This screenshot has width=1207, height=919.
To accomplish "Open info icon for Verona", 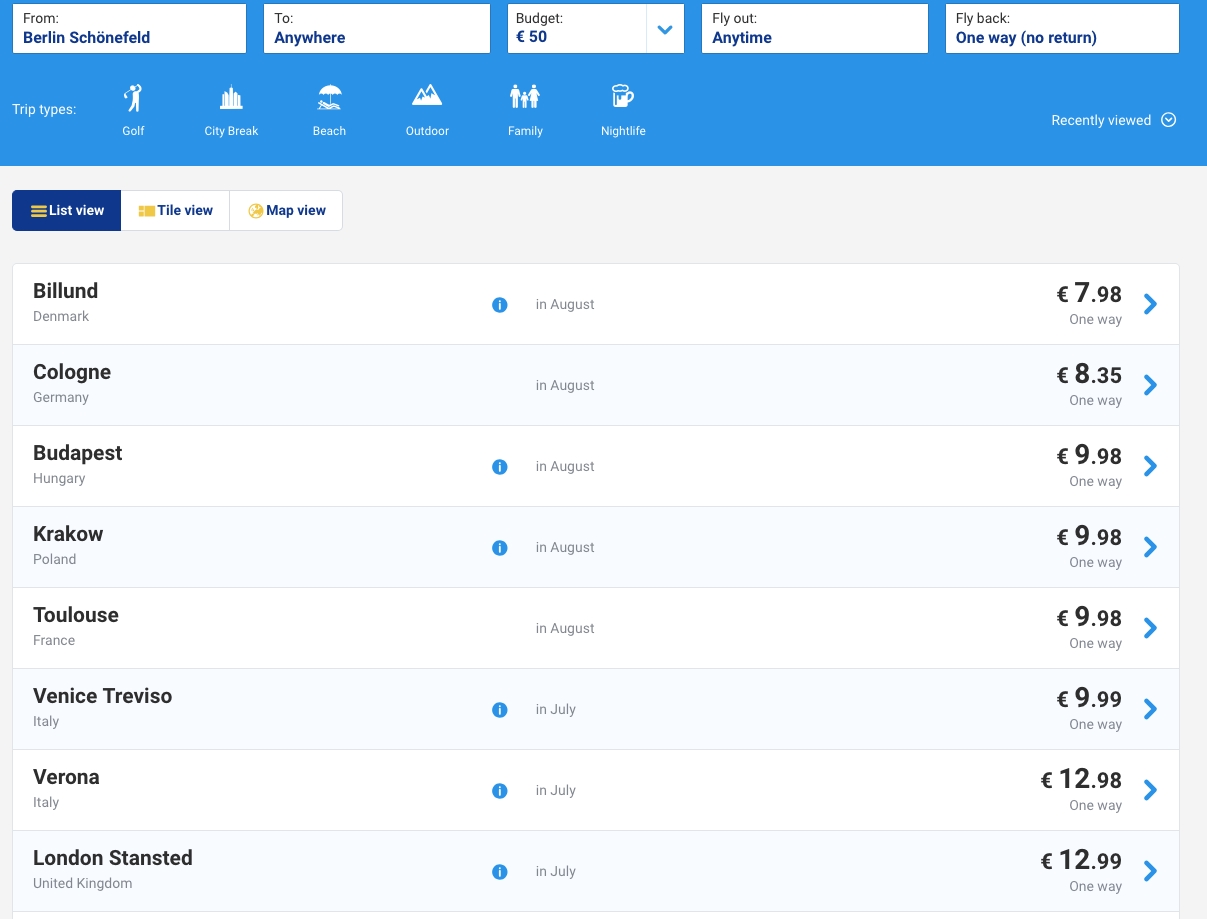I will pos(500,791).
